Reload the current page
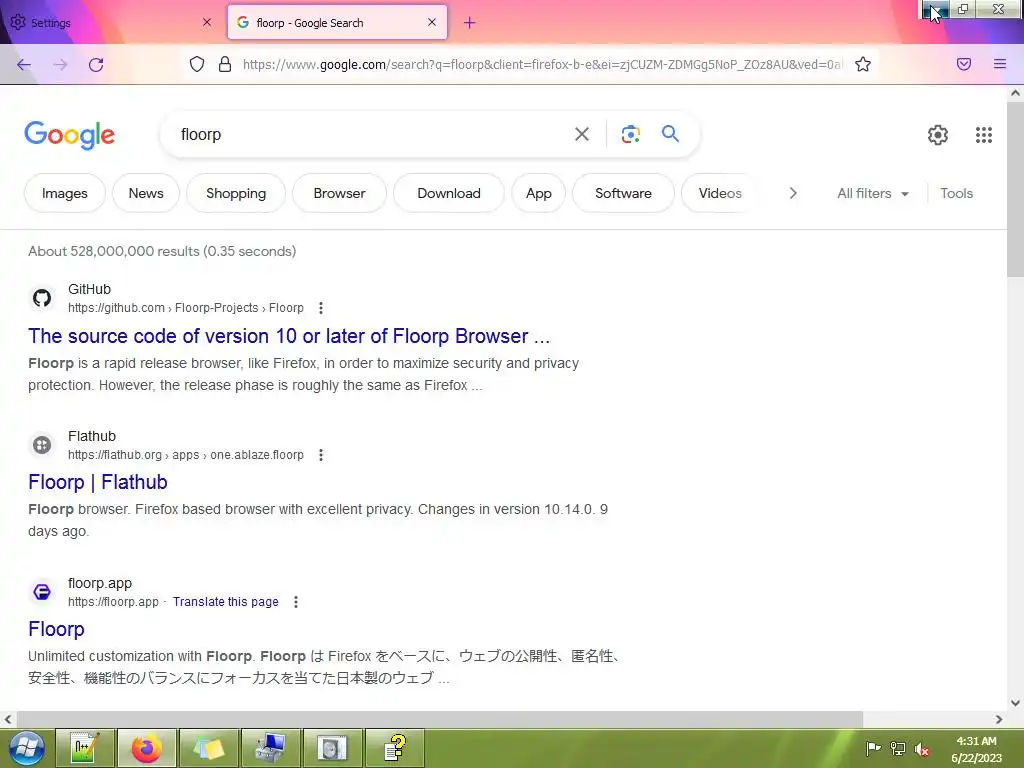The image size is (1024, 768). [x=96, y=64]
